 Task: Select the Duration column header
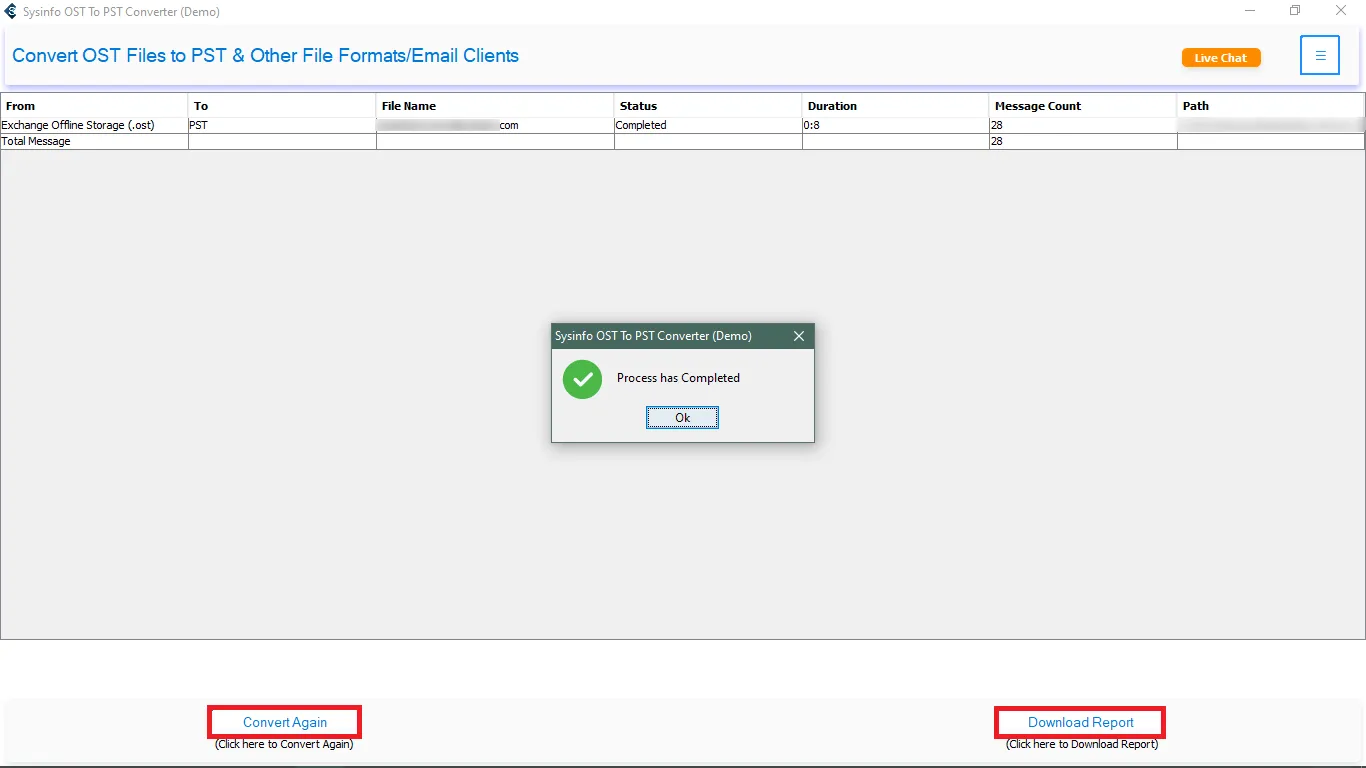click(895, 106)
